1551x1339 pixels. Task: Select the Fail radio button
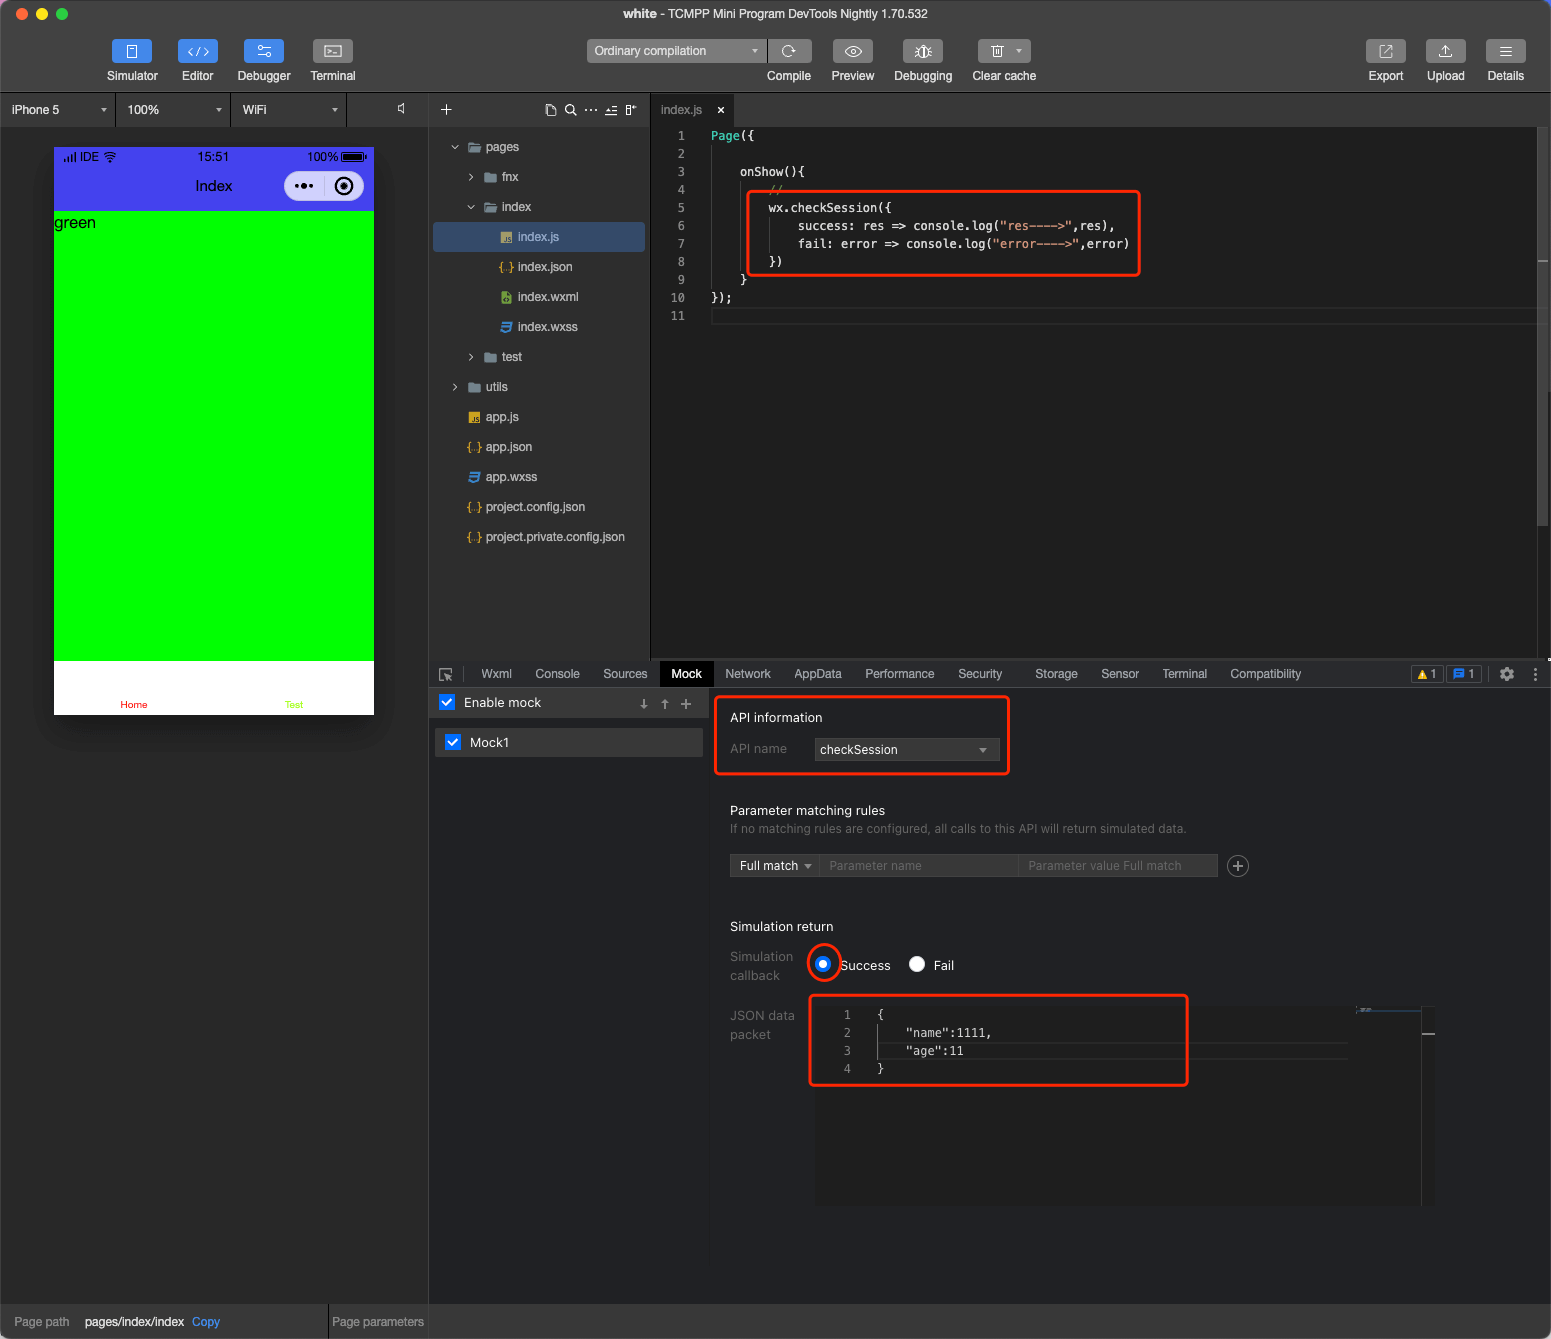coord(917,965)
